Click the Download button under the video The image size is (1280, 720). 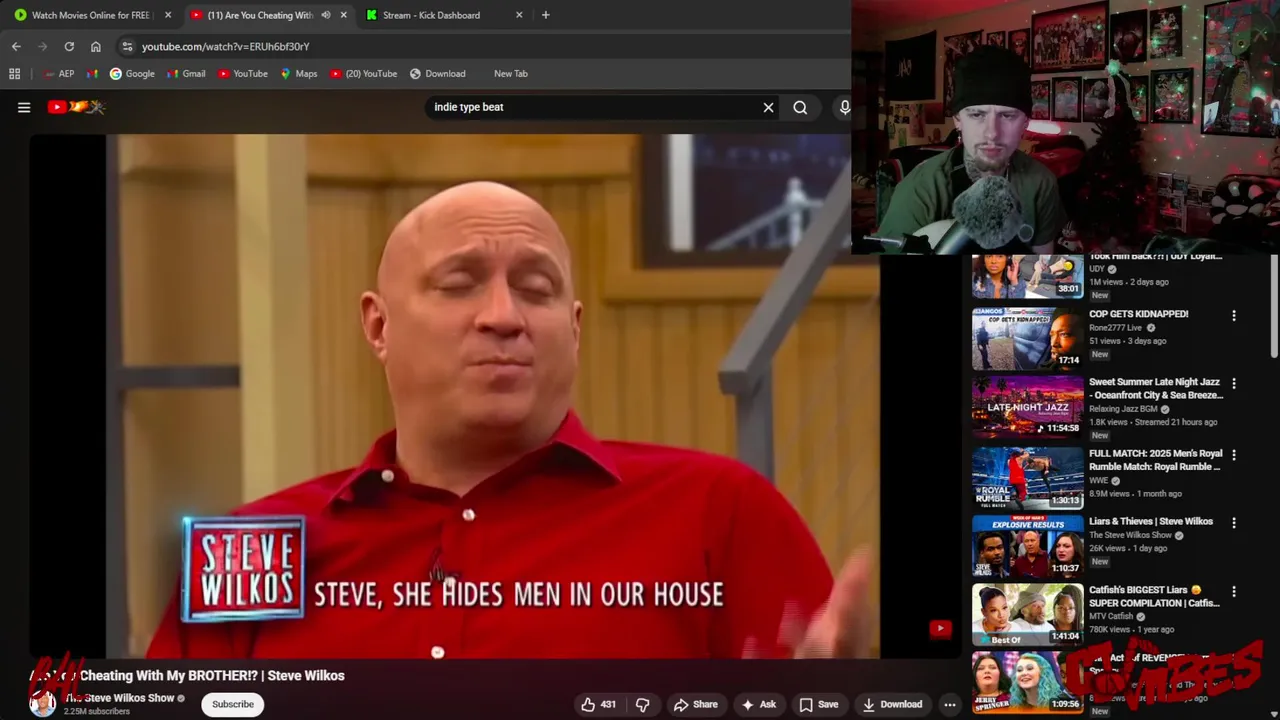point(892,704)
